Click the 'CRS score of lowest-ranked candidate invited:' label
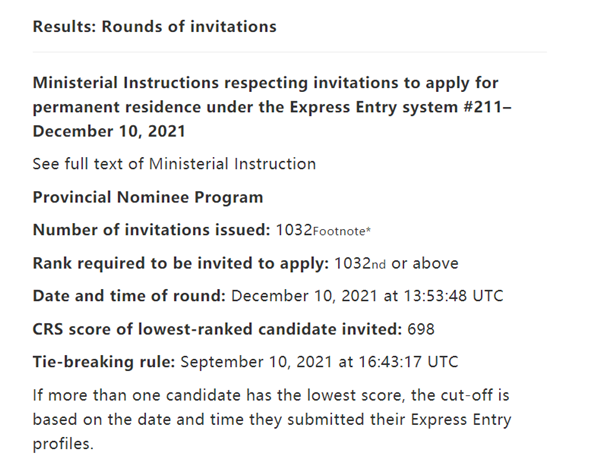The width and height of the screenshot is (600, 471). tap(217, 329)
